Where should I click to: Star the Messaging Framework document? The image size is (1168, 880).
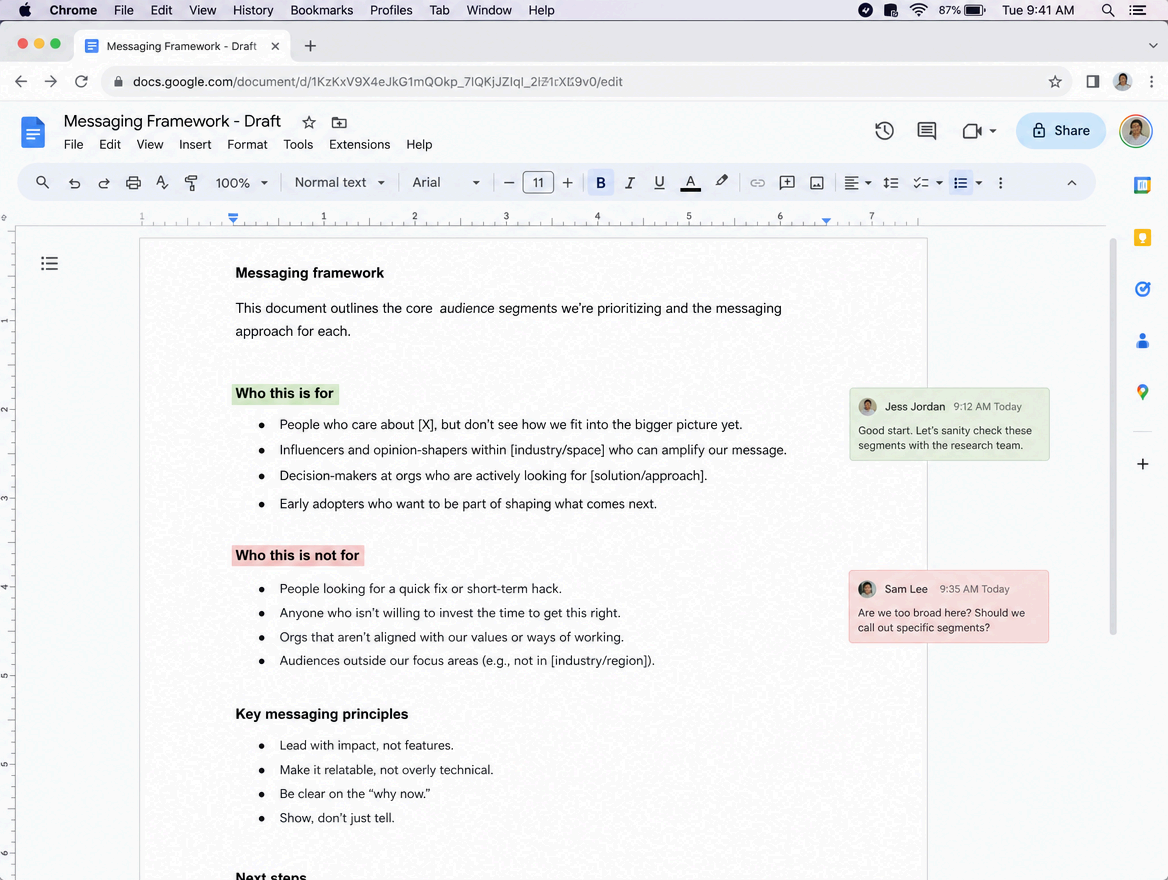(x=308, y=122)
